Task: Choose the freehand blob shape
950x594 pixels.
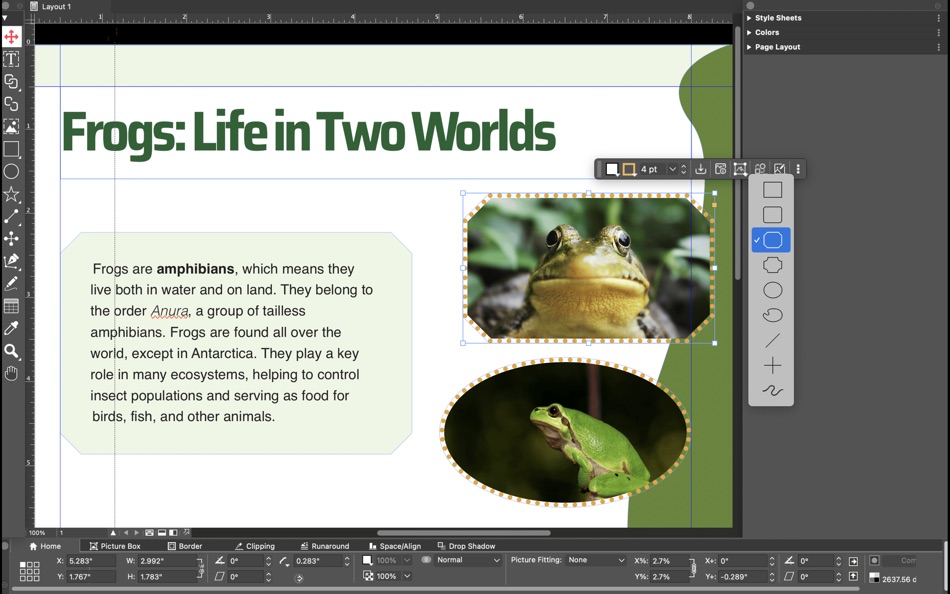Action: pos(772,315)
